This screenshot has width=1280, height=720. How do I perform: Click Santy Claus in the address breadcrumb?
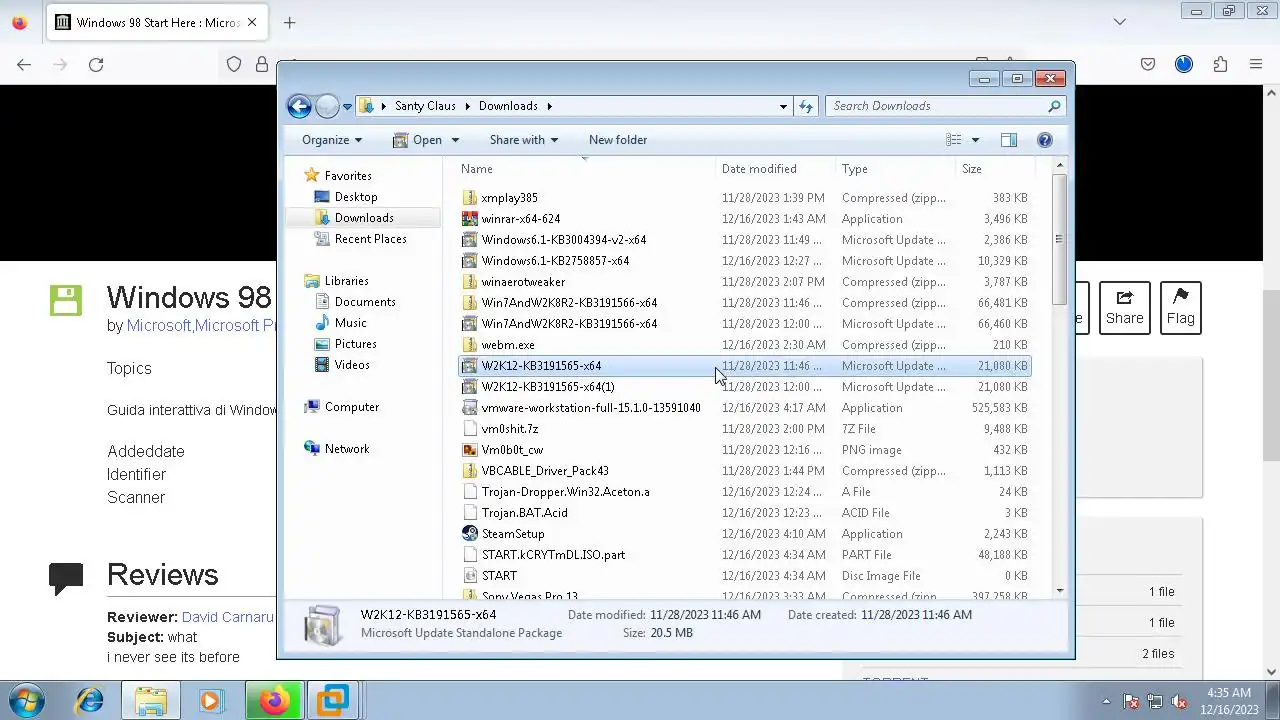pyautogui.click(x=425, y=106)
